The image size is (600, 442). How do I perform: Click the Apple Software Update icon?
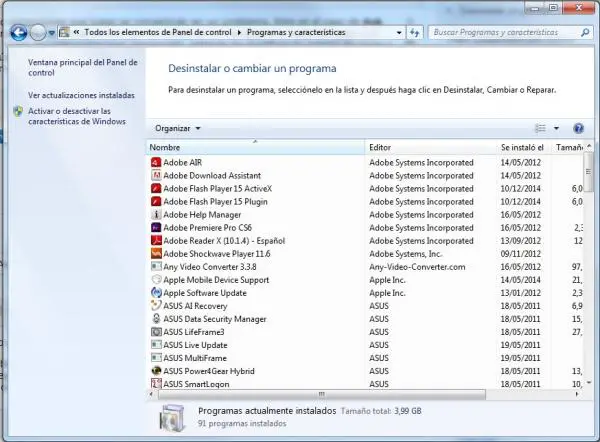click(156, 292)
